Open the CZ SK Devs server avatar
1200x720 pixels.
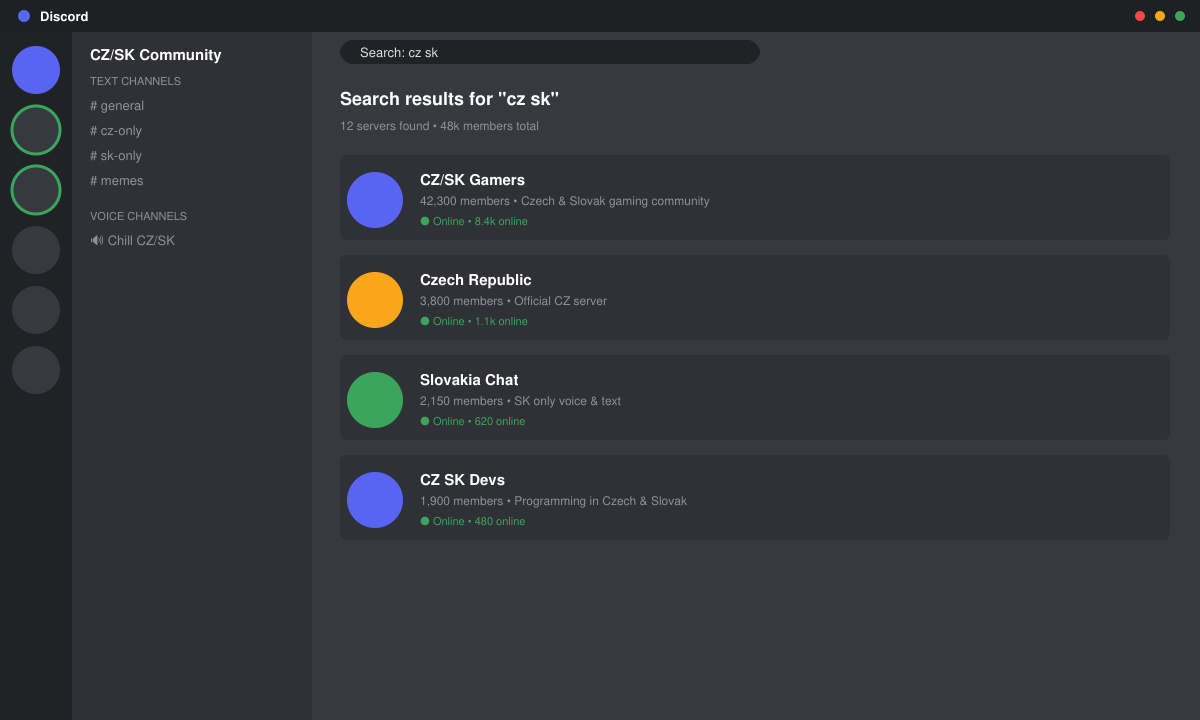tap(375, 500)
